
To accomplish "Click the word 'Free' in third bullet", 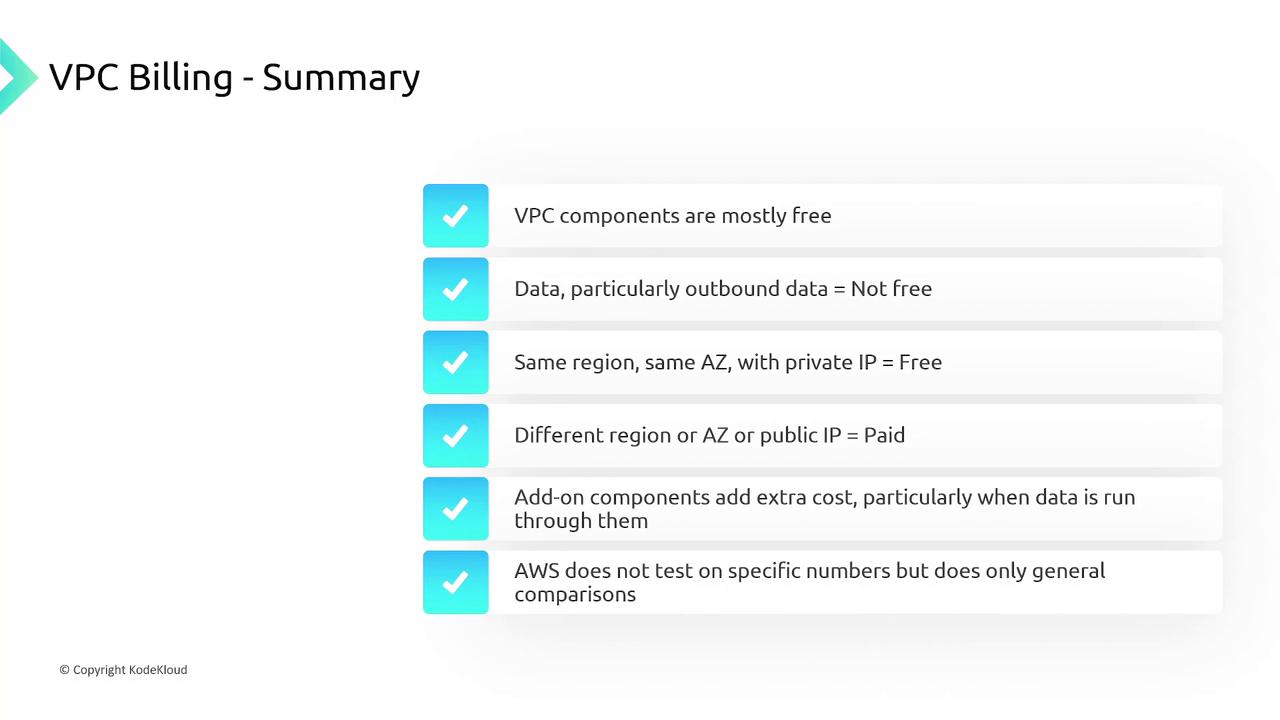I will click(x=920, y=362).
